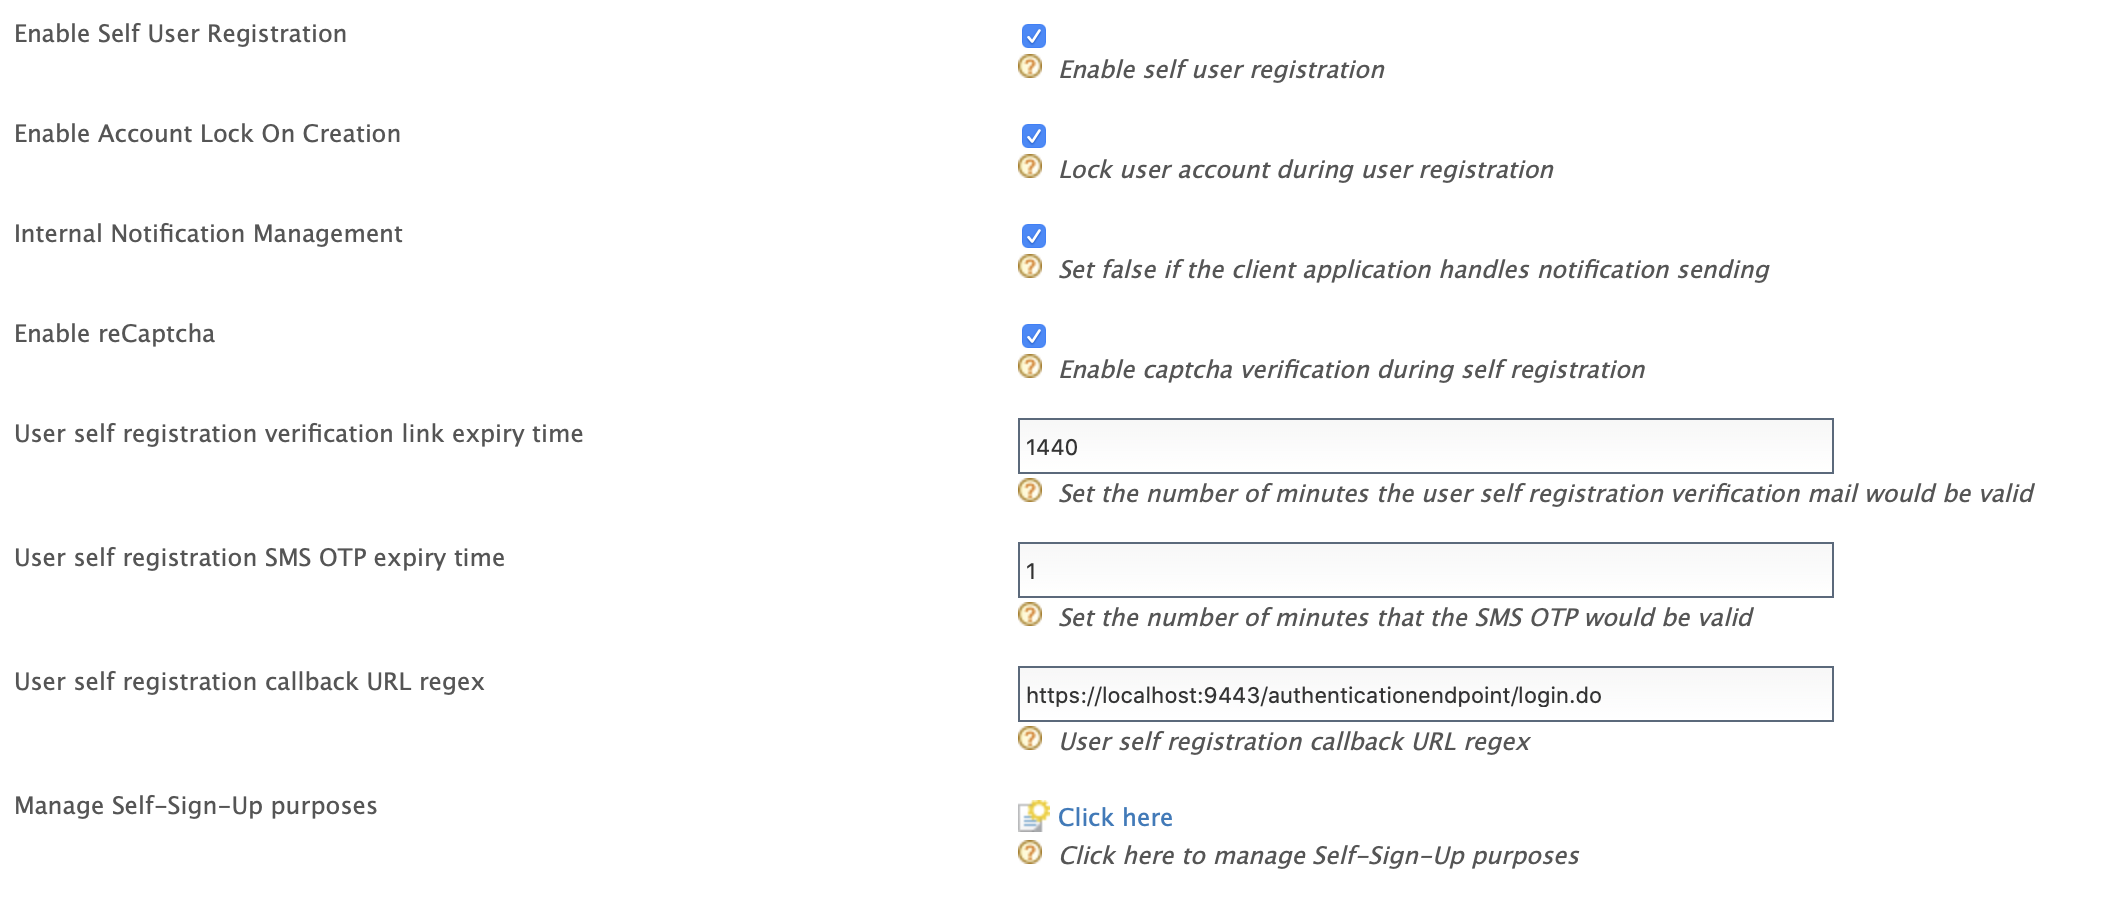Toggle the Internal Notification Management checkbox

point(1033,235)
